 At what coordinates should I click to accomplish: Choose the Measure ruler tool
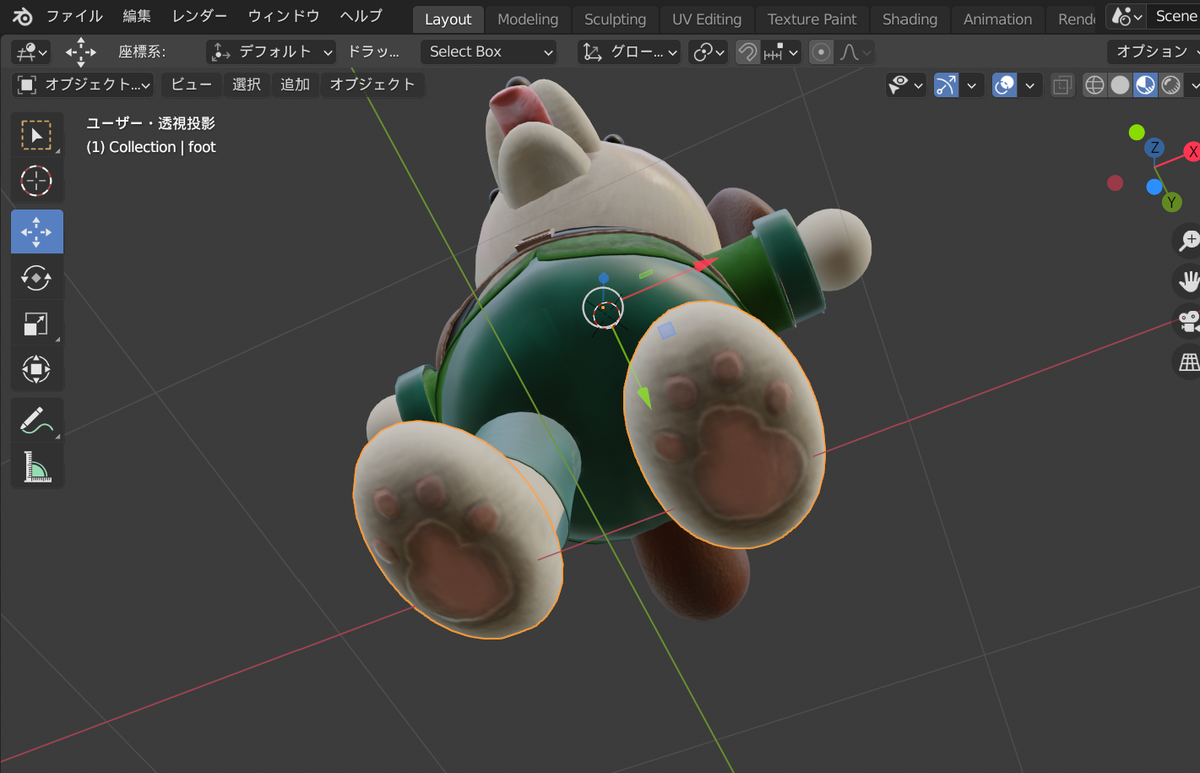[x=37, y=467]
